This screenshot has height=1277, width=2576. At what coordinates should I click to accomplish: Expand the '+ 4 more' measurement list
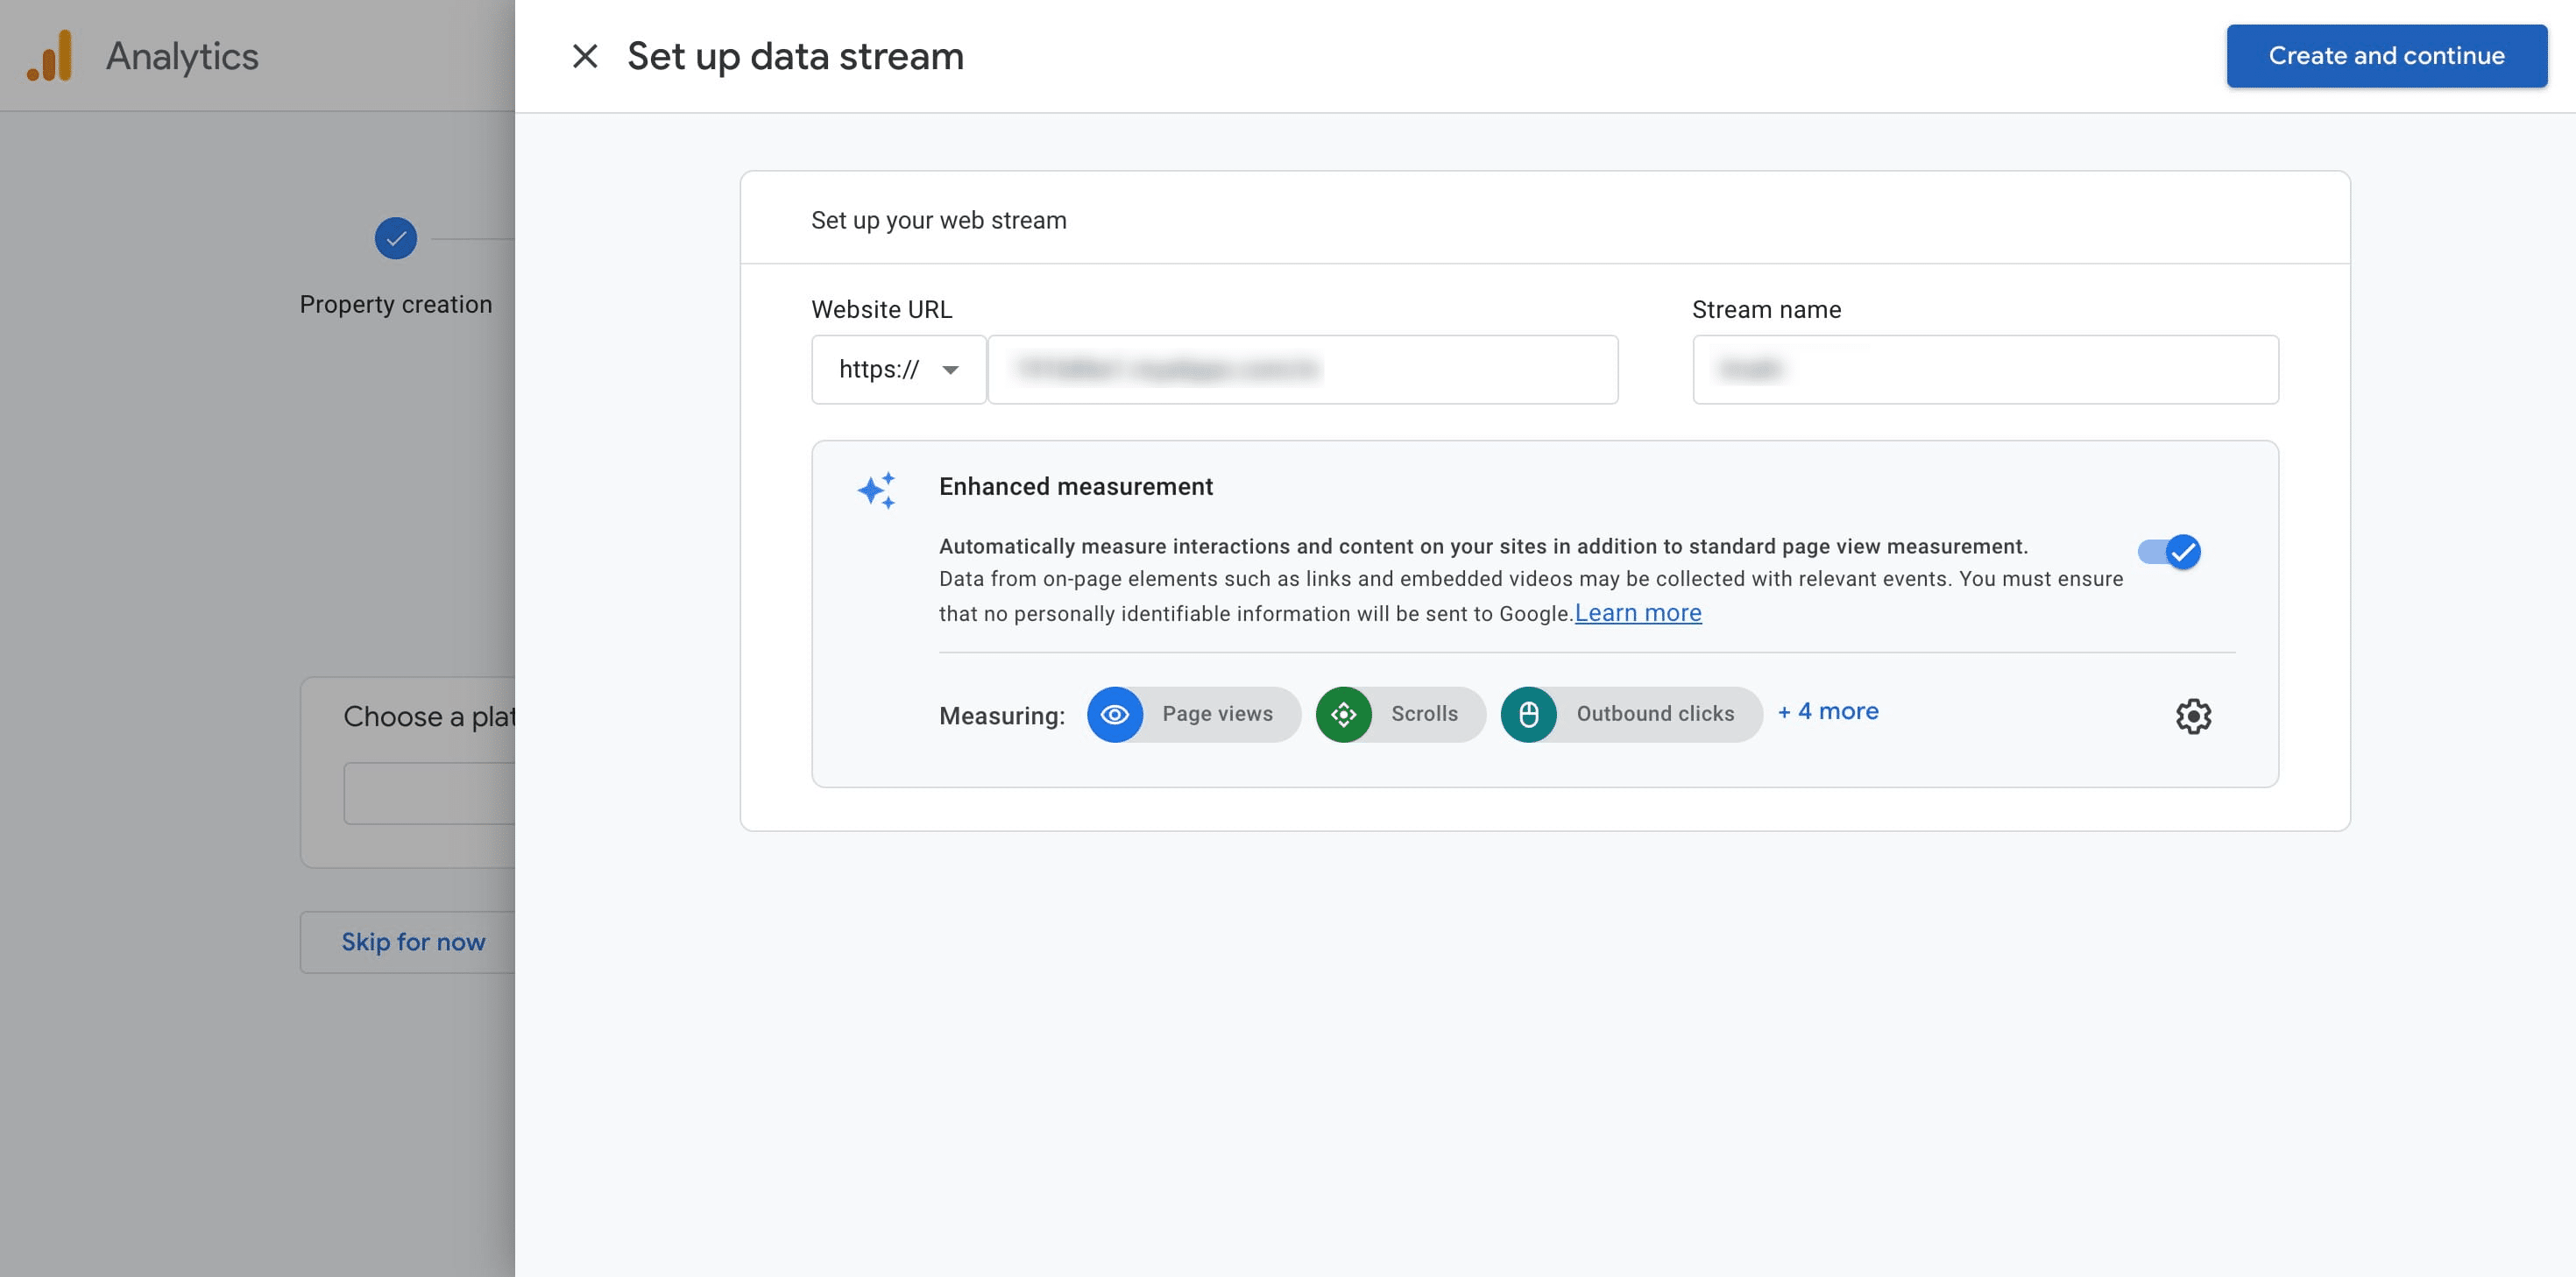(1828, 712)
